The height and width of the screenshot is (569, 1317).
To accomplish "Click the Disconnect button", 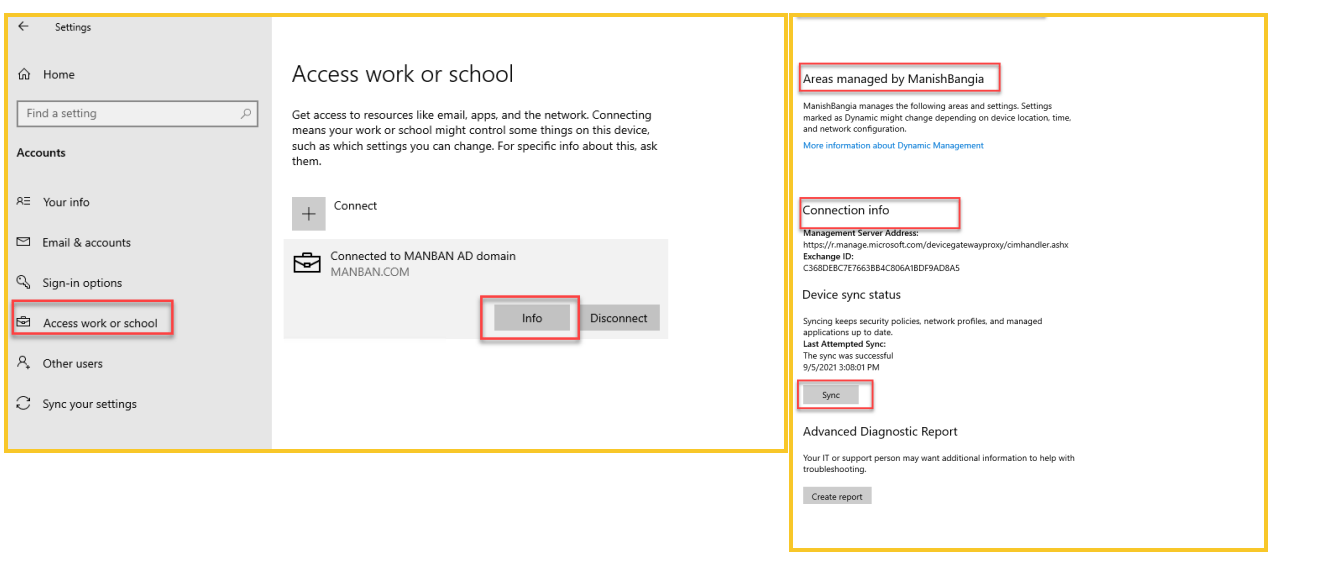I will pyautogui.click(x=619, y=318).
